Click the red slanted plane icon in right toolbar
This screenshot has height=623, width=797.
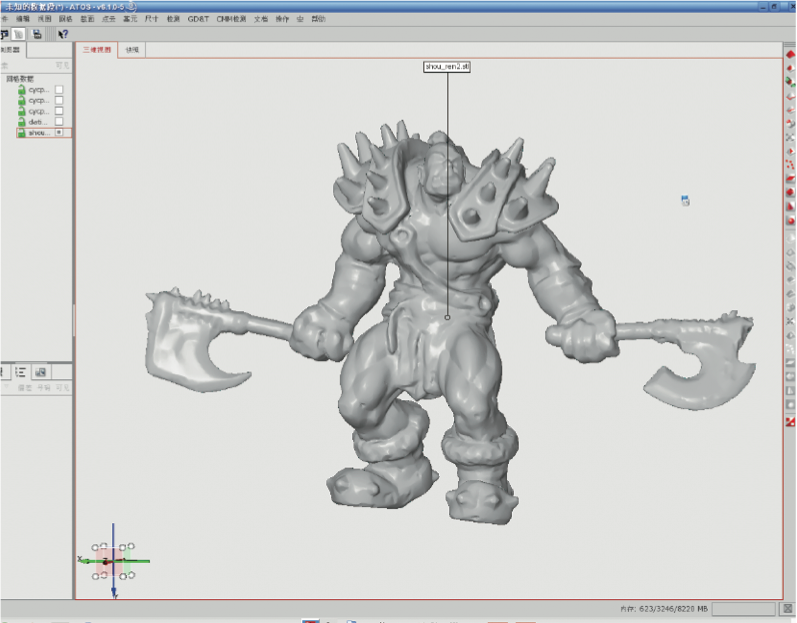pyautogui.click(x=790, y=178)
